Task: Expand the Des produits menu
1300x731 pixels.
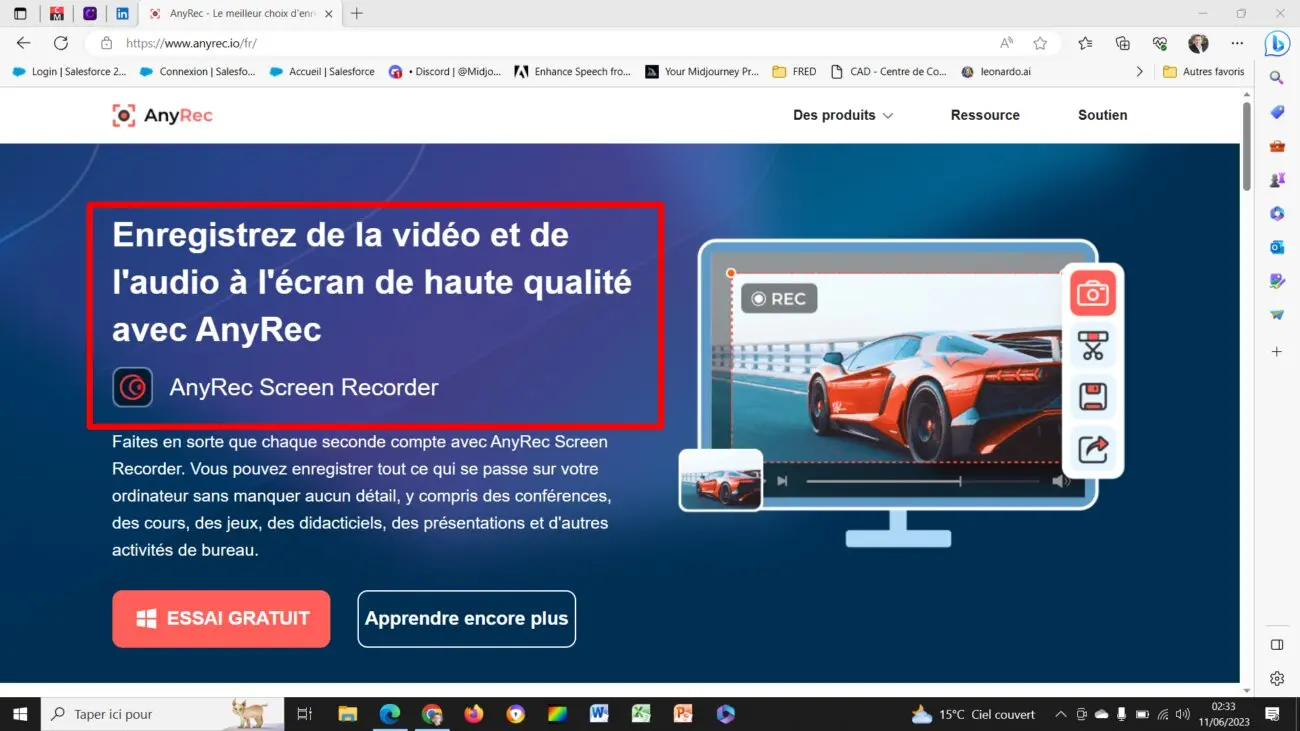Action: pyautogui.click(x=843, y=115)
